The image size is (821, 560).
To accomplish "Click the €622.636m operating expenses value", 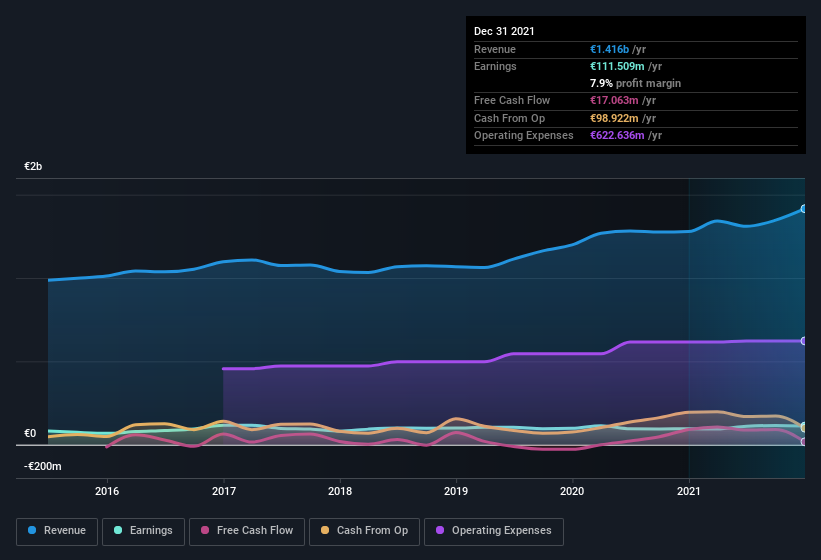I will [x=617, y=136].
